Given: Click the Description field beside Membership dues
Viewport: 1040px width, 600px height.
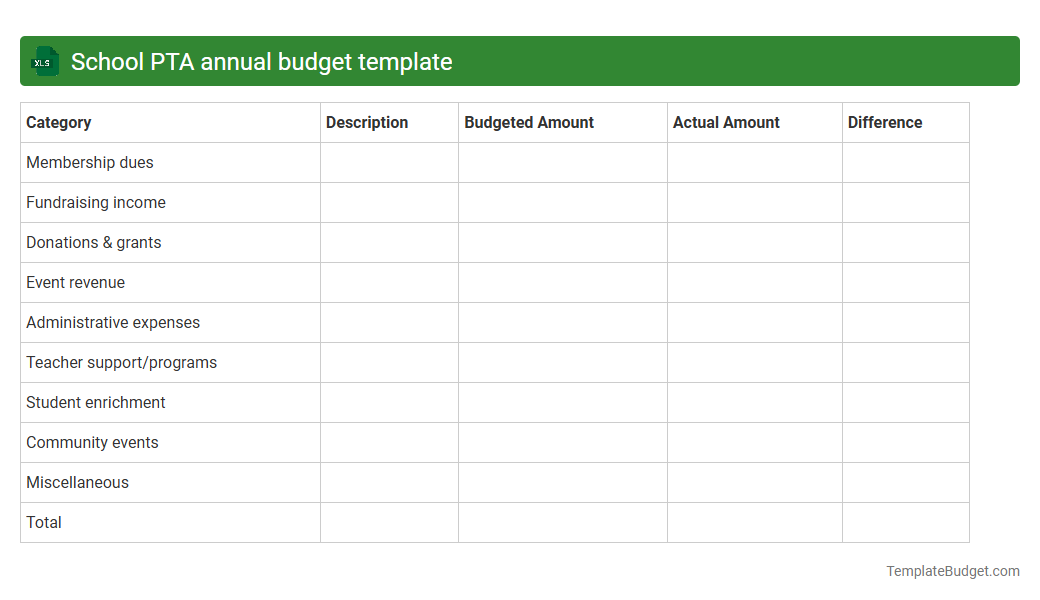Looking at the screenshot, I should click(388, 162).
